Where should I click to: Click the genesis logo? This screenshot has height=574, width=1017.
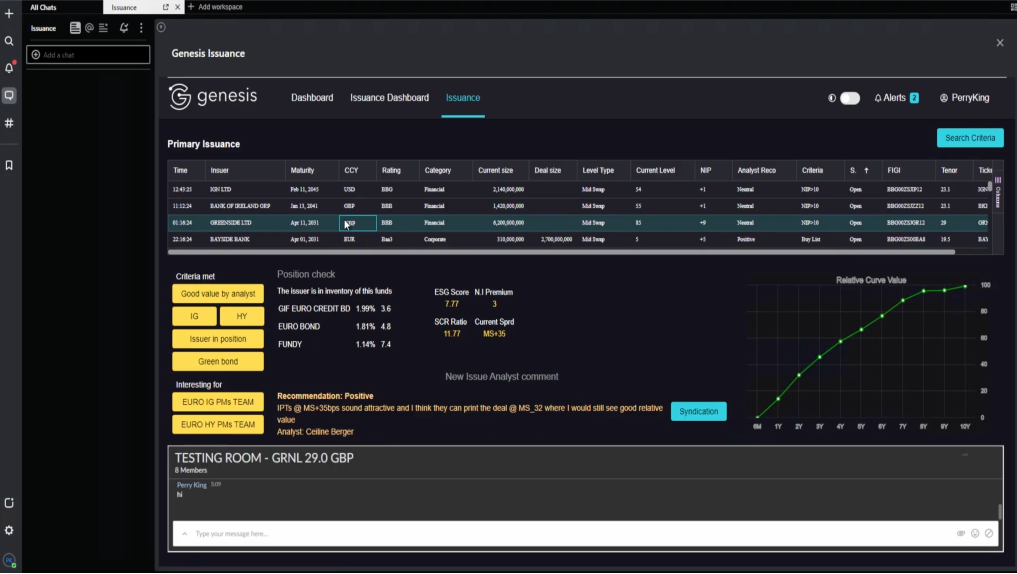[213, 97]
